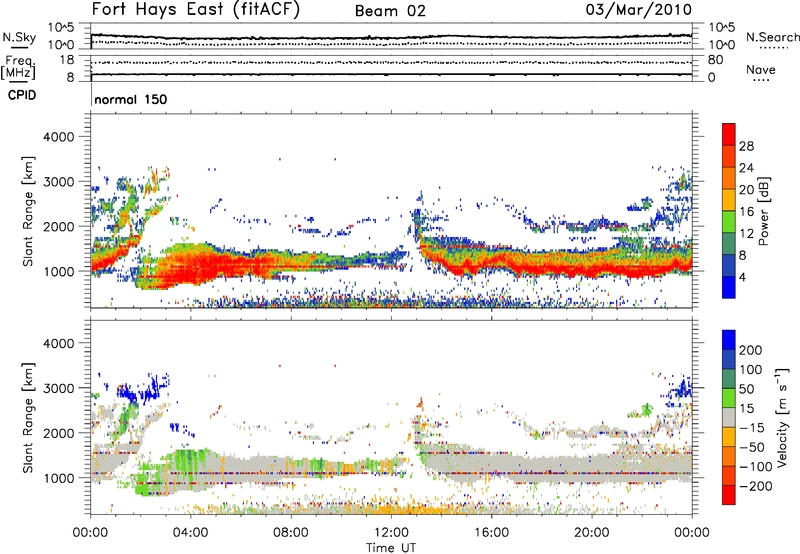
Task: Select the '-100' label on the Velocity colorbar
Action: (756, 467)
